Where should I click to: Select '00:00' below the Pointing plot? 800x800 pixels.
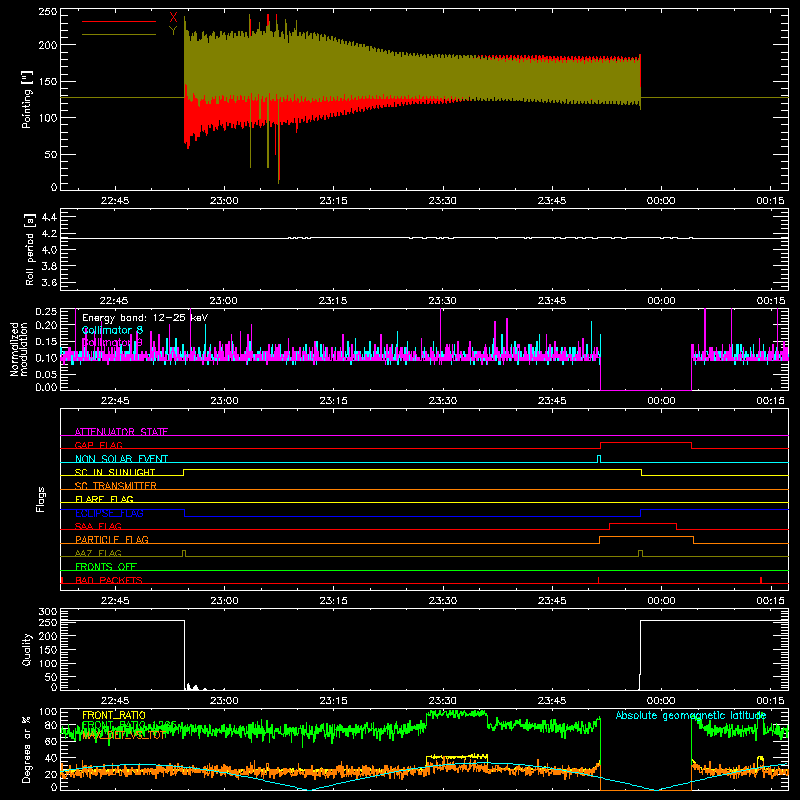(661, 201)
